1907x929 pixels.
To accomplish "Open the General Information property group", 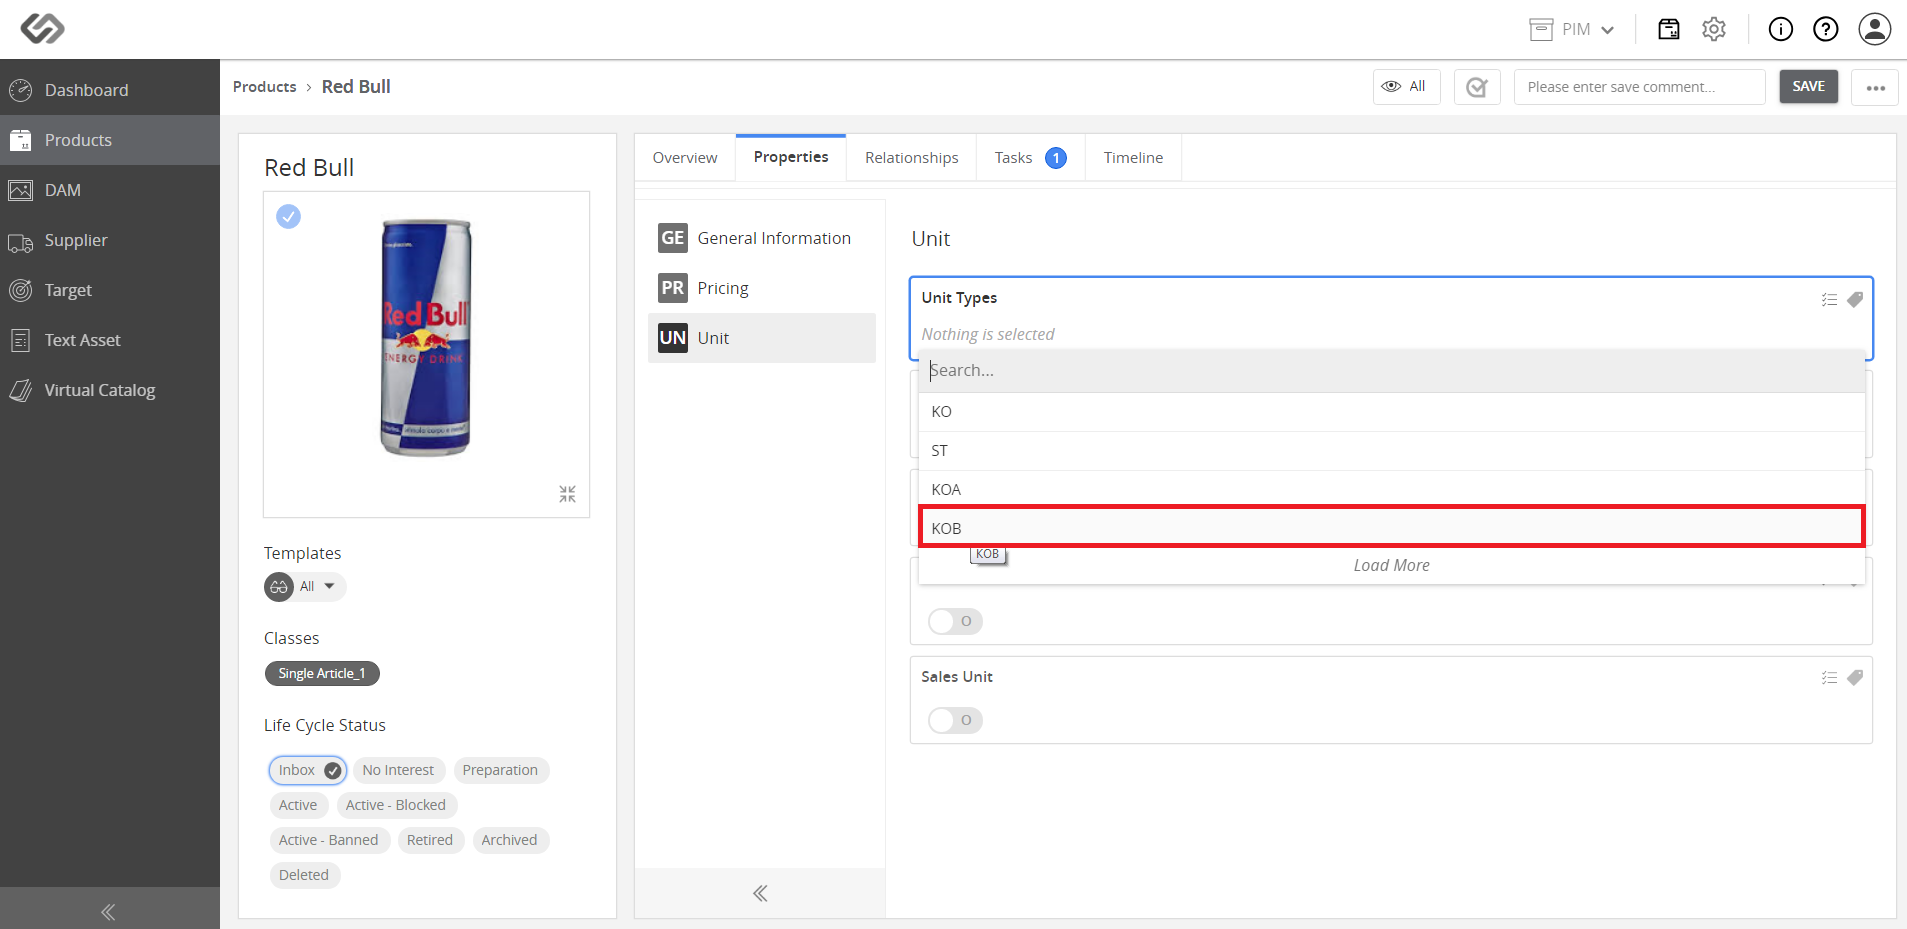I will 762,238.
